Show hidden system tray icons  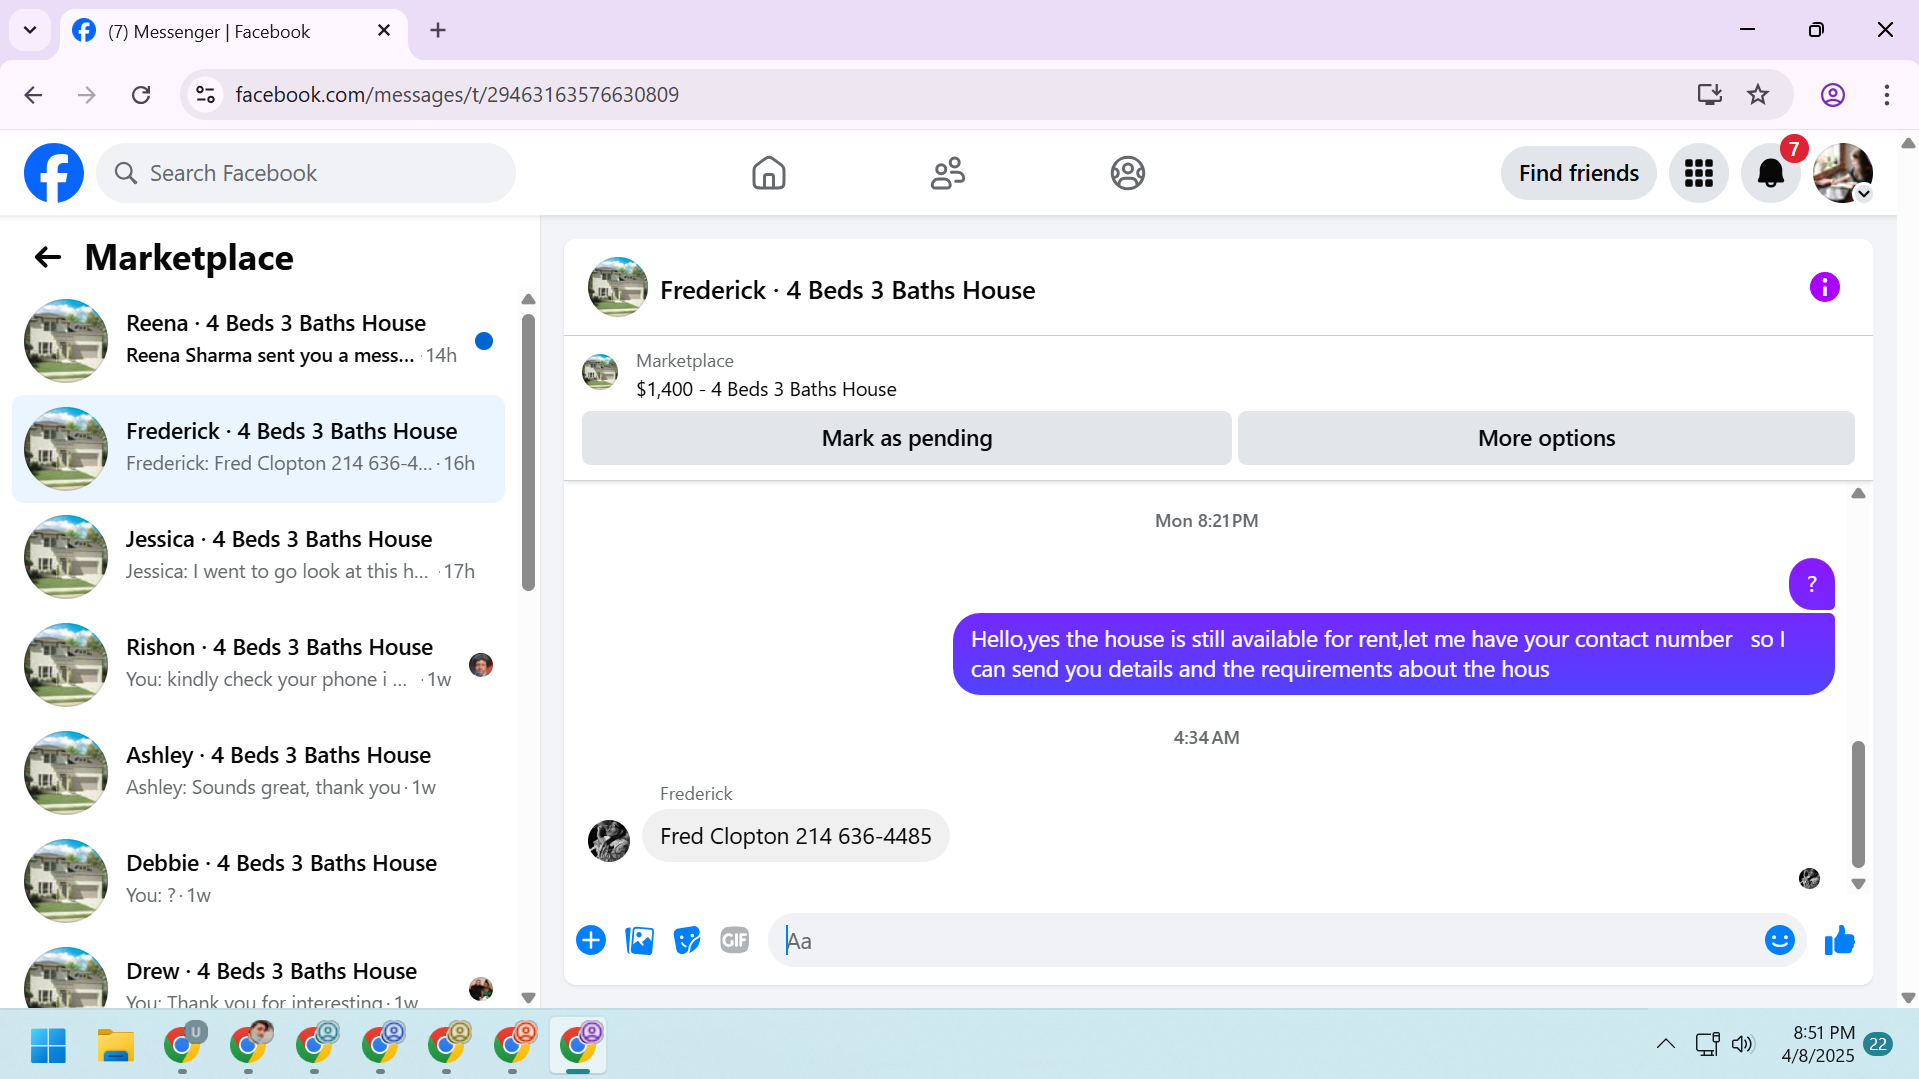click(1665, 1045)
